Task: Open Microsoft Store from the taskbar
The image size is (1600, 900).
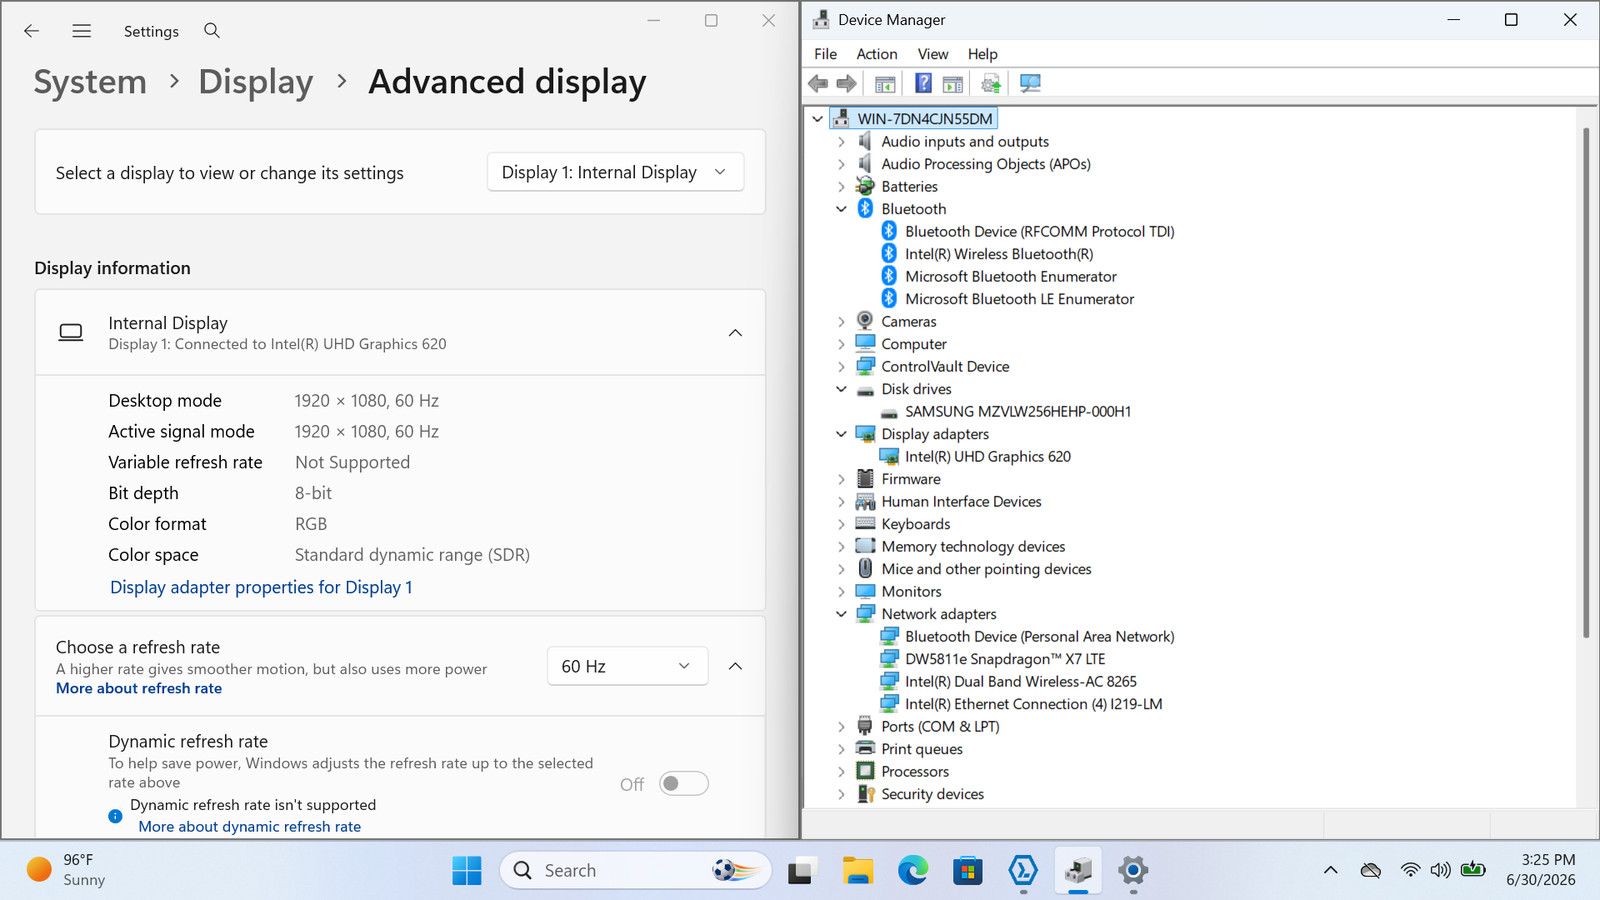Action: (967, 871)
